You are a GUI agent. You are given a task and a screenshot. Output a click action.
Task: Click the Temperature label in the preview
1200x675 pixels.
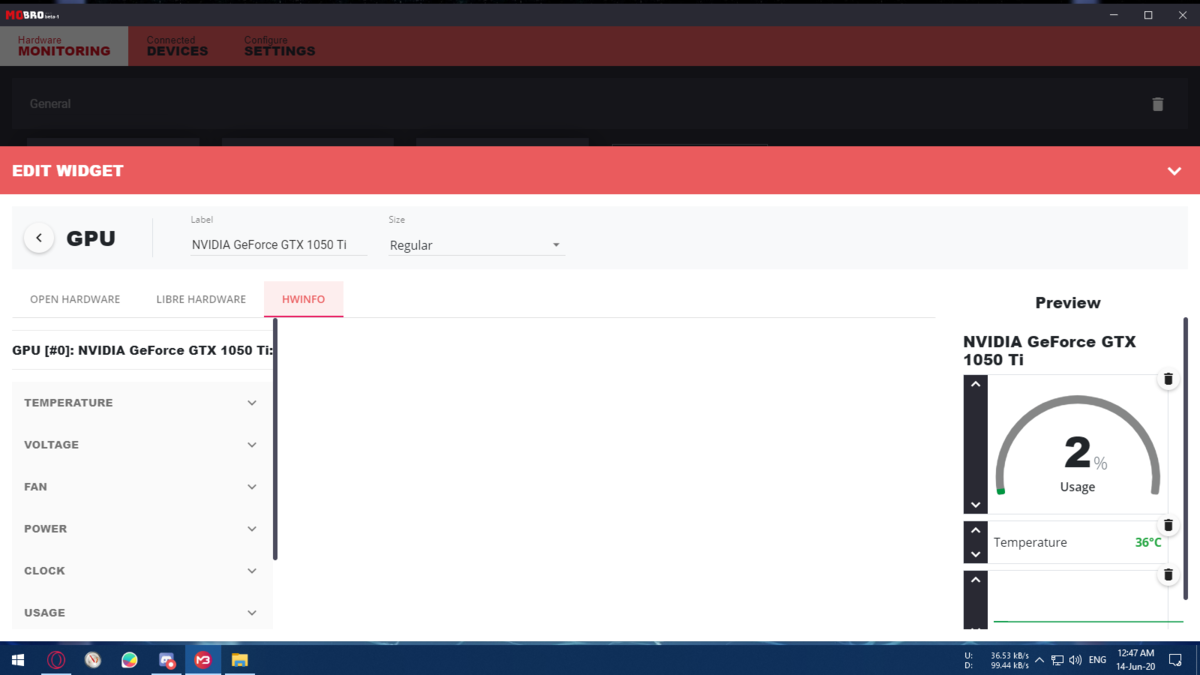click(1030, 543)
